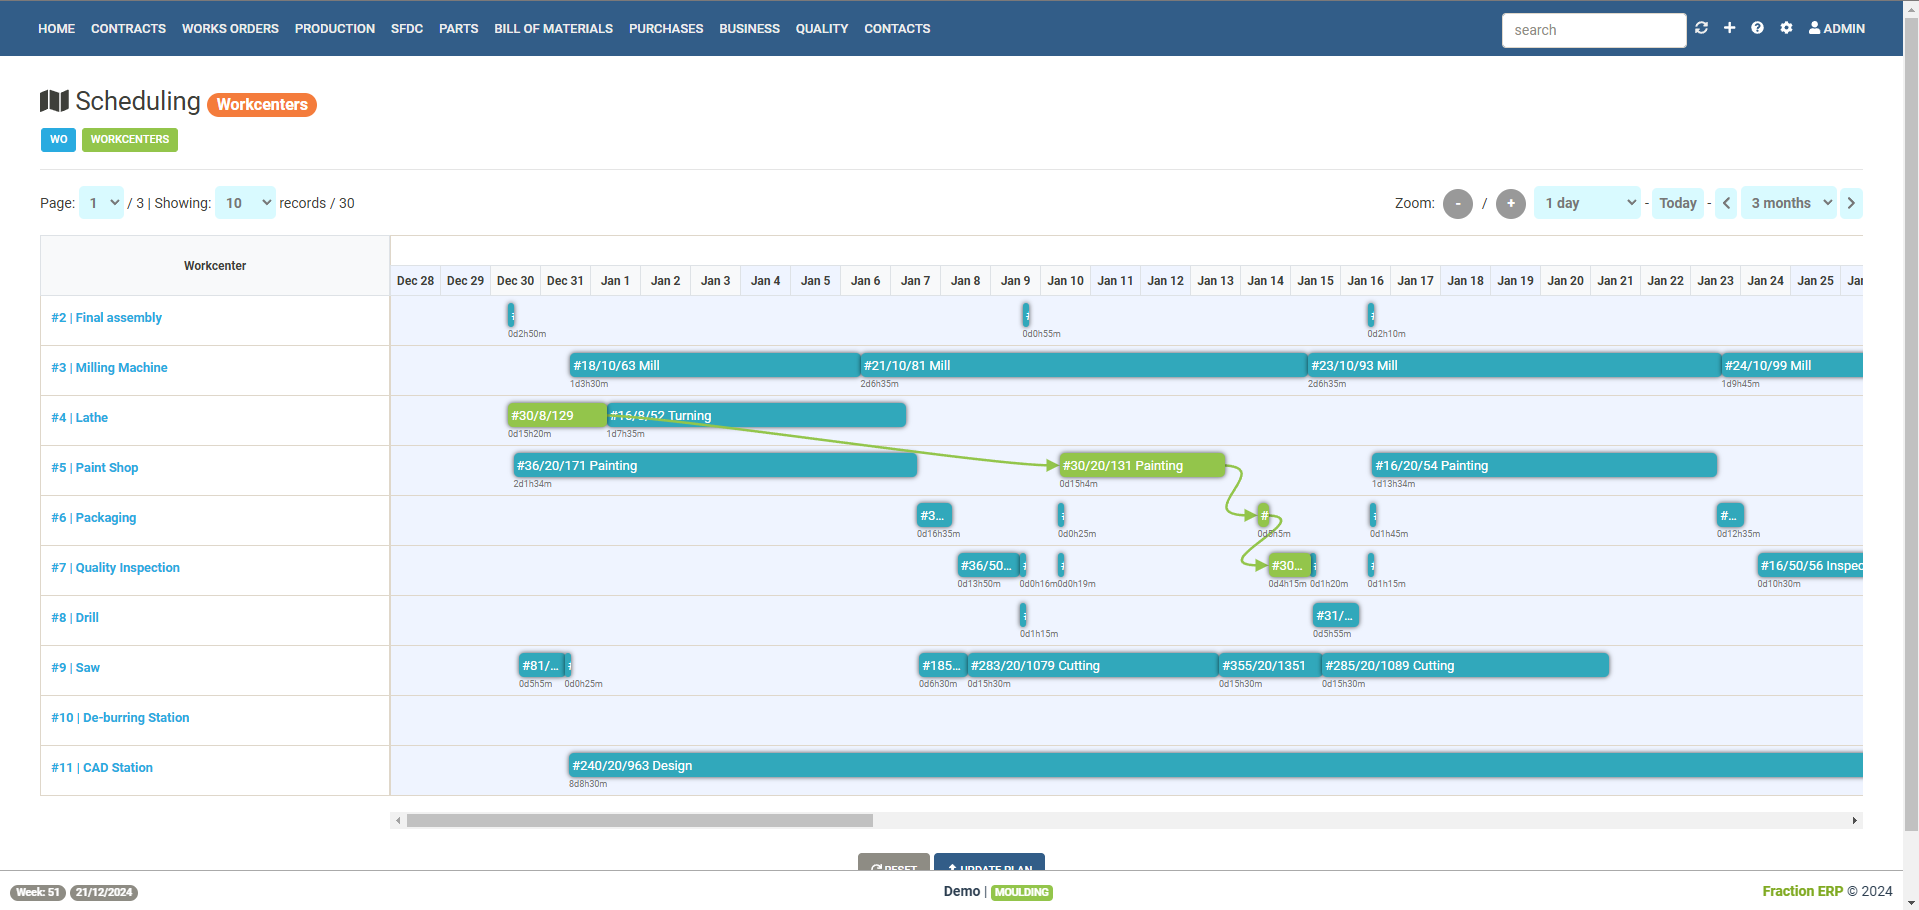
Task: Toggle the WORKCENTERS filter badge
Action: coord(129,140)
